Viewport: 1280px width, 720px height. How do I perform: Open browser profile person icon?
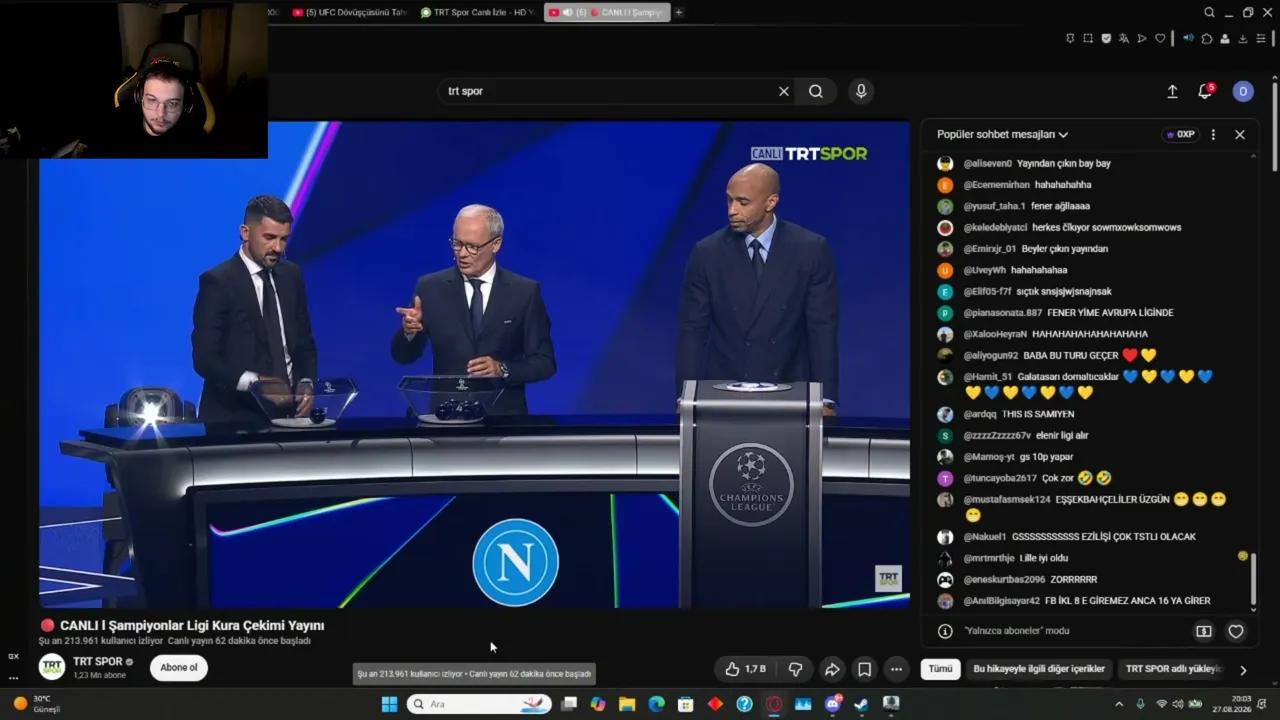(x=1225, y=38)
